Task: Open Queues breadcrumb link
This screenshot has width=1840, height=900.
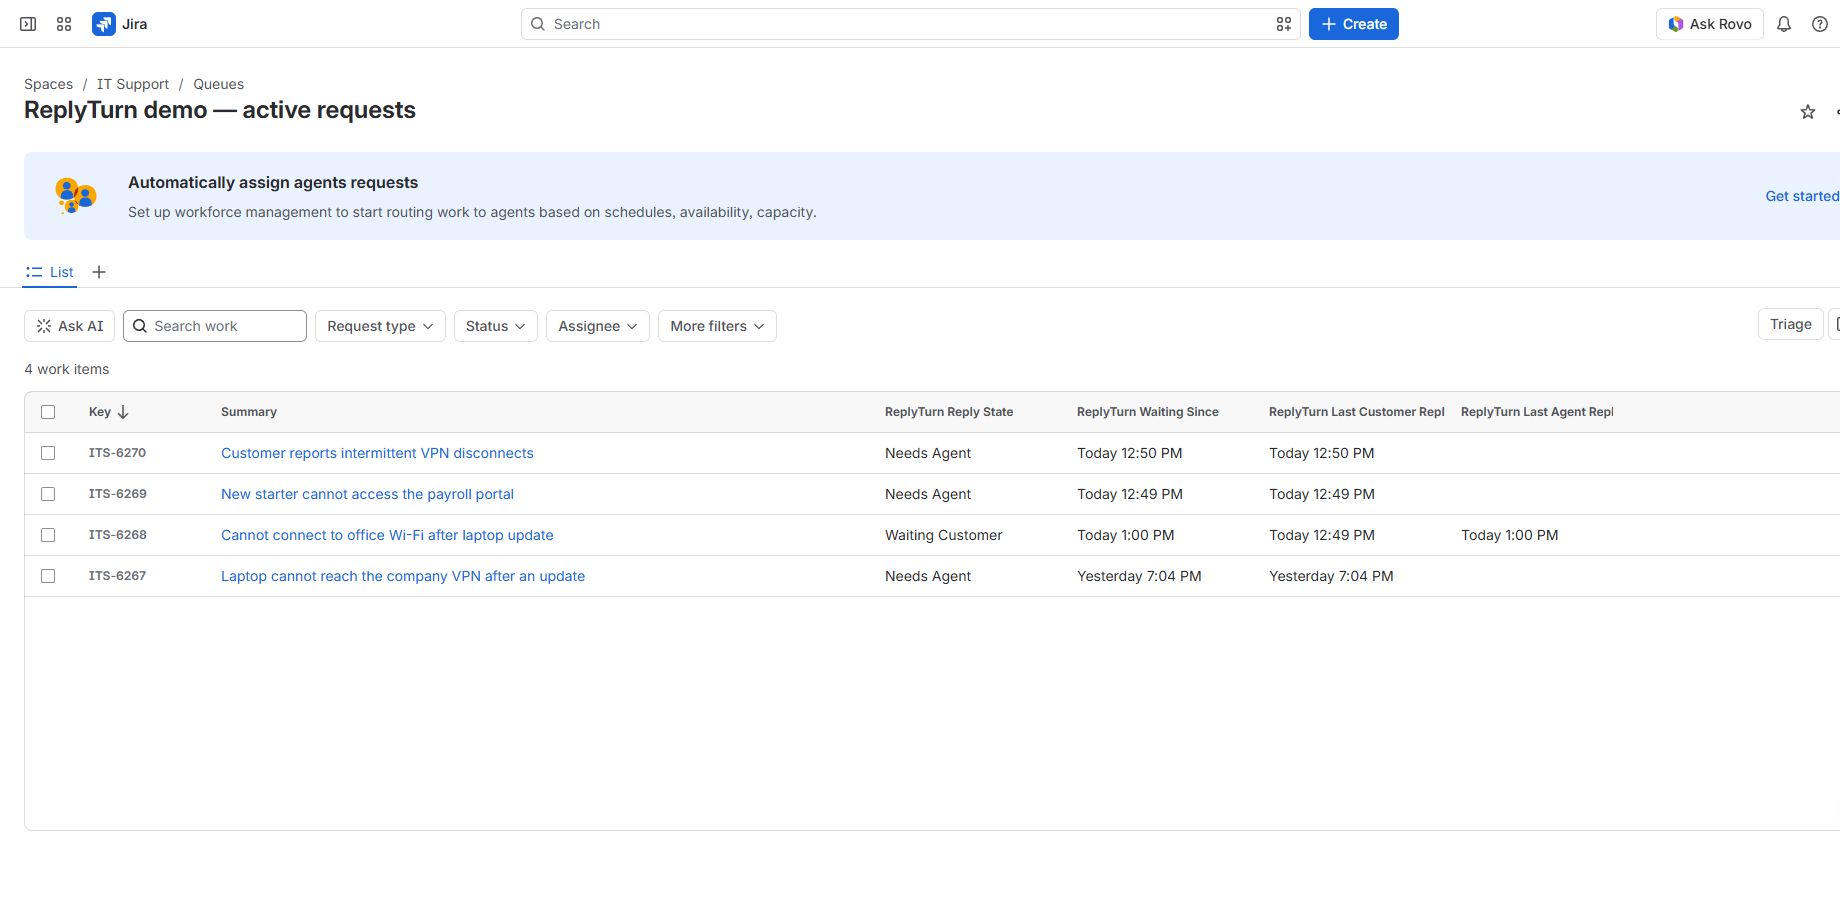Action: click(x=218, y=84)
